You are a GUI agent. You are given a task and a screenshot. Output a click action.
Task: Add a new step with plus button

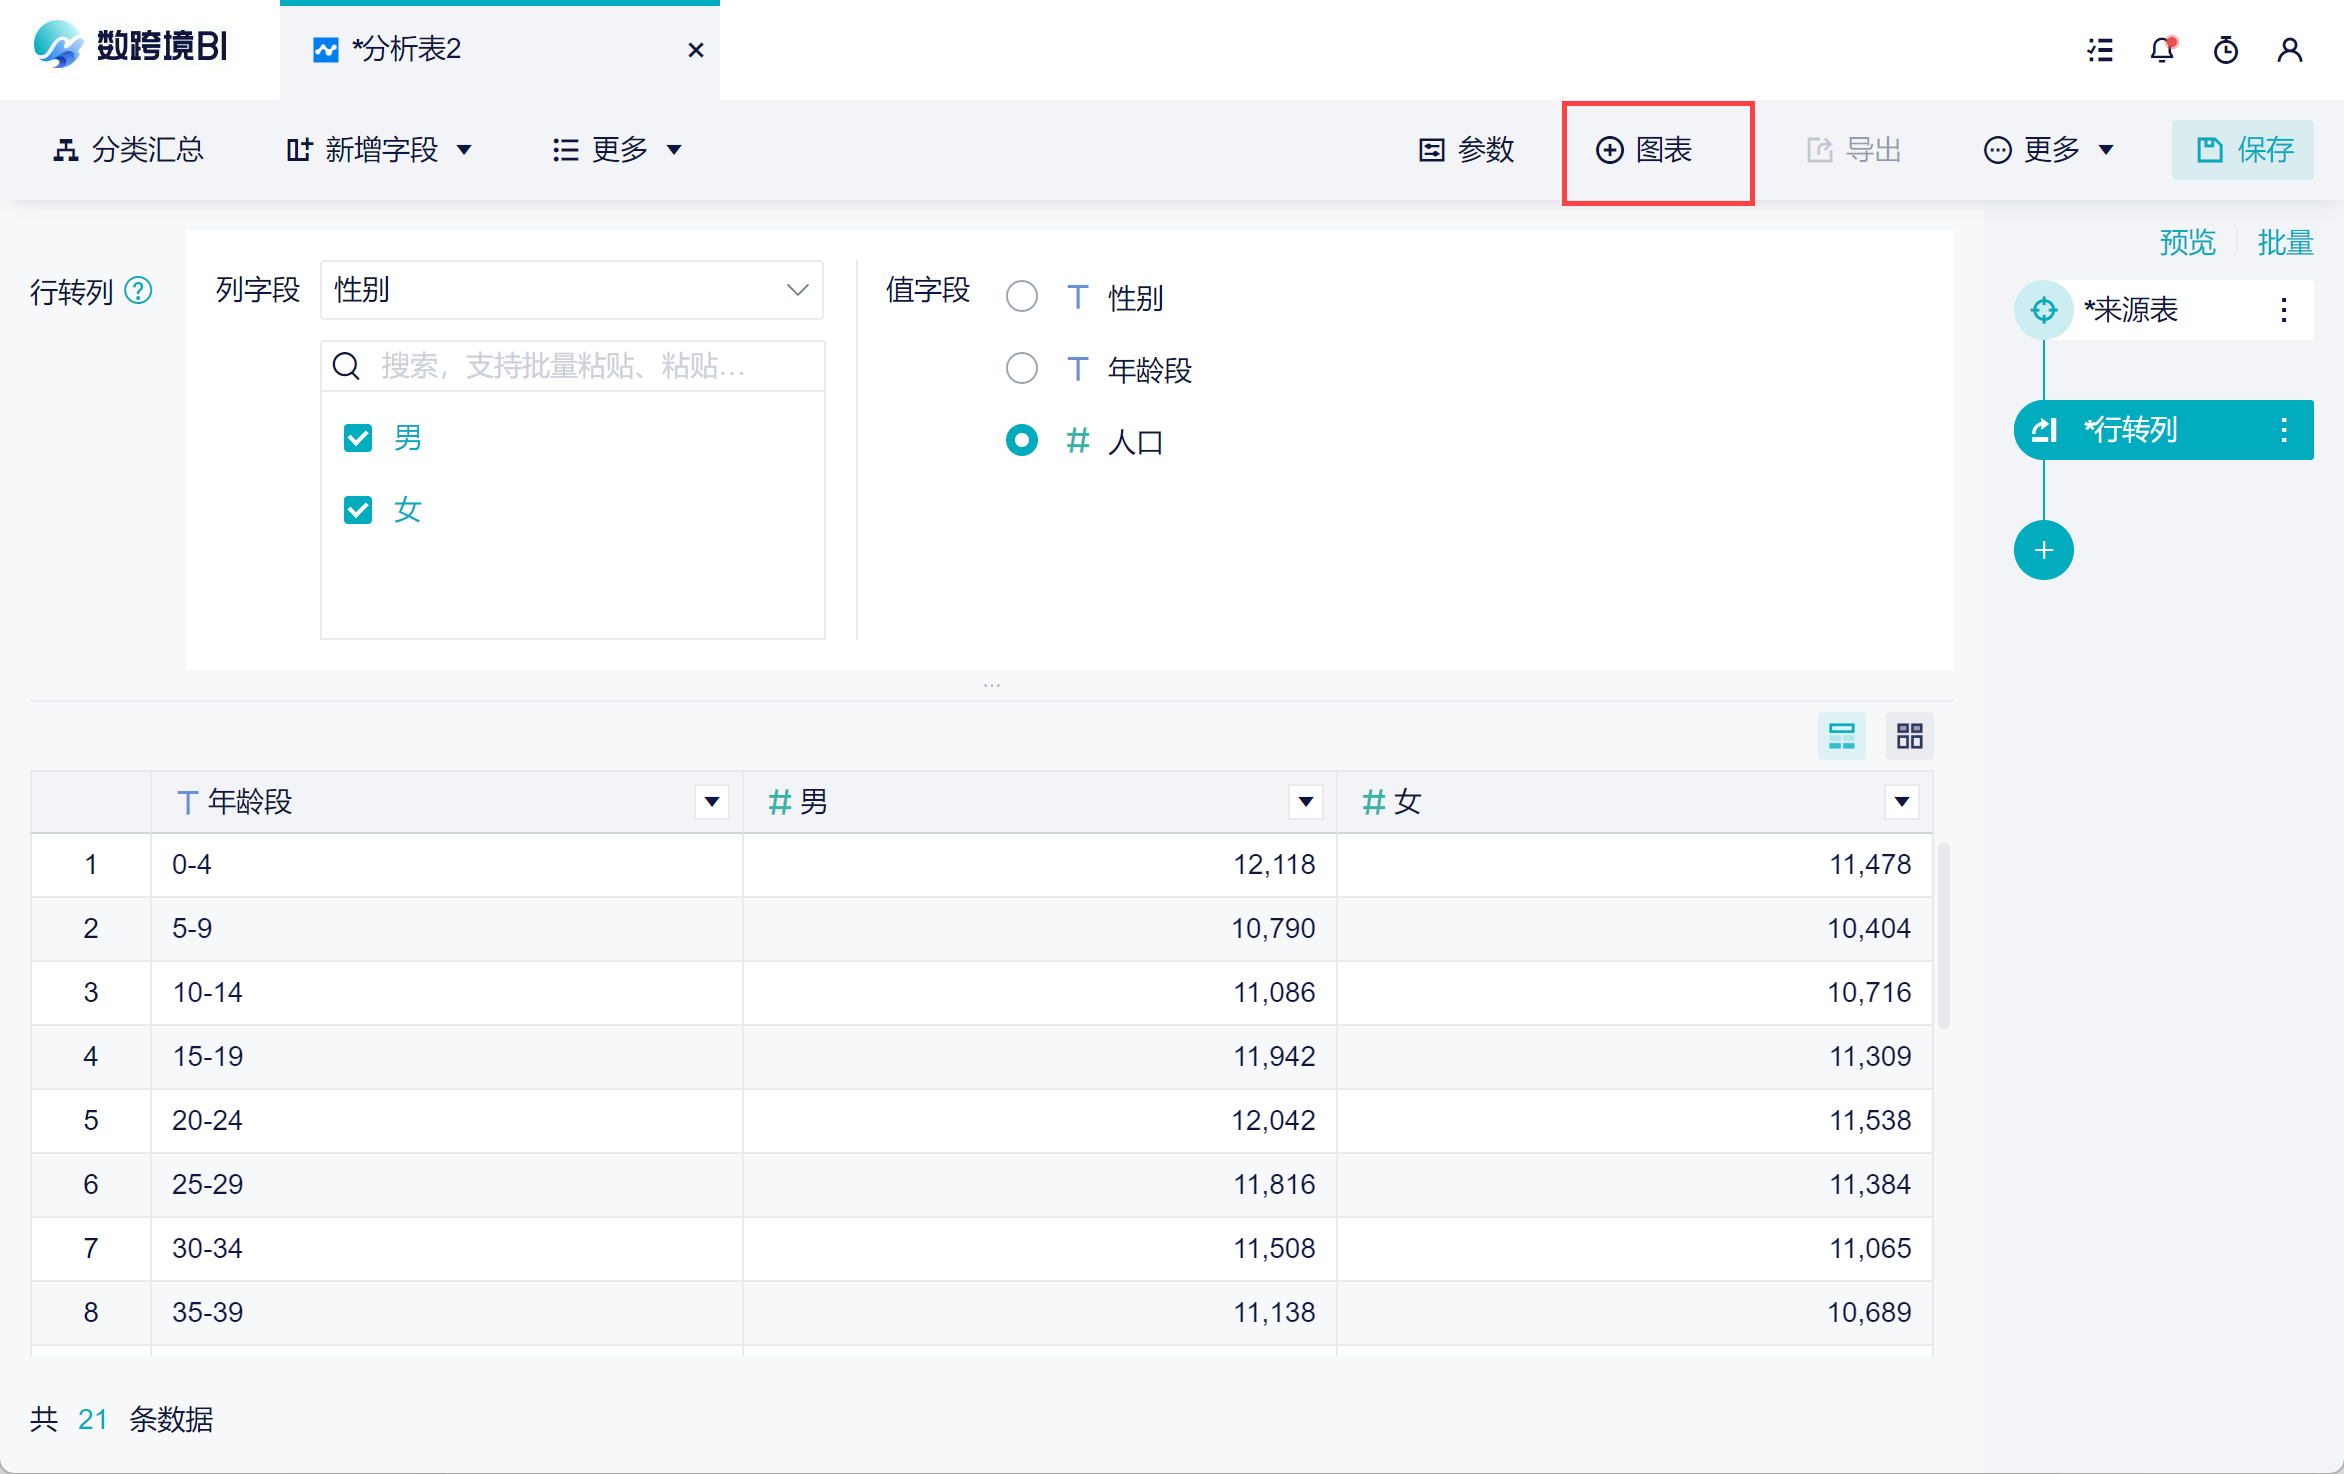(x=2043, y=550)
